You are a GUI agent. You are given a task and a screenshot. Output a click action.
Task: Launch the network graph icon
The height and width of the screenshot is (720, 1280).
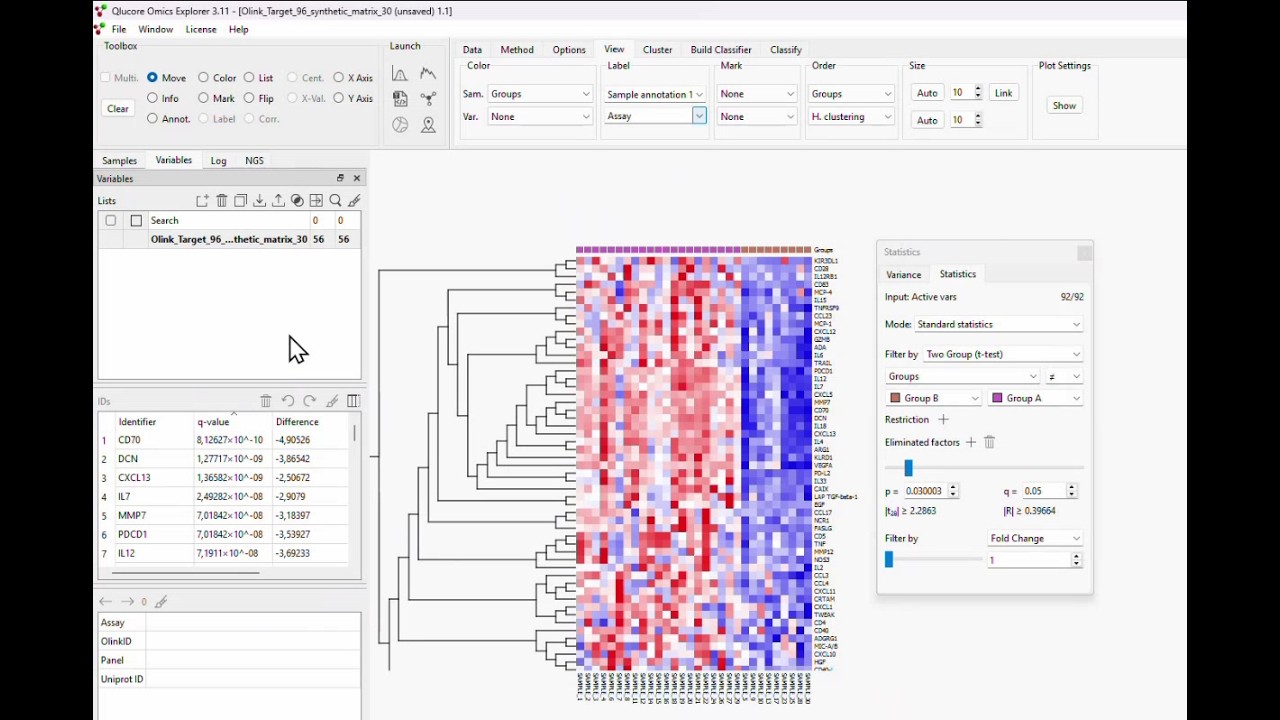[428, 99]
